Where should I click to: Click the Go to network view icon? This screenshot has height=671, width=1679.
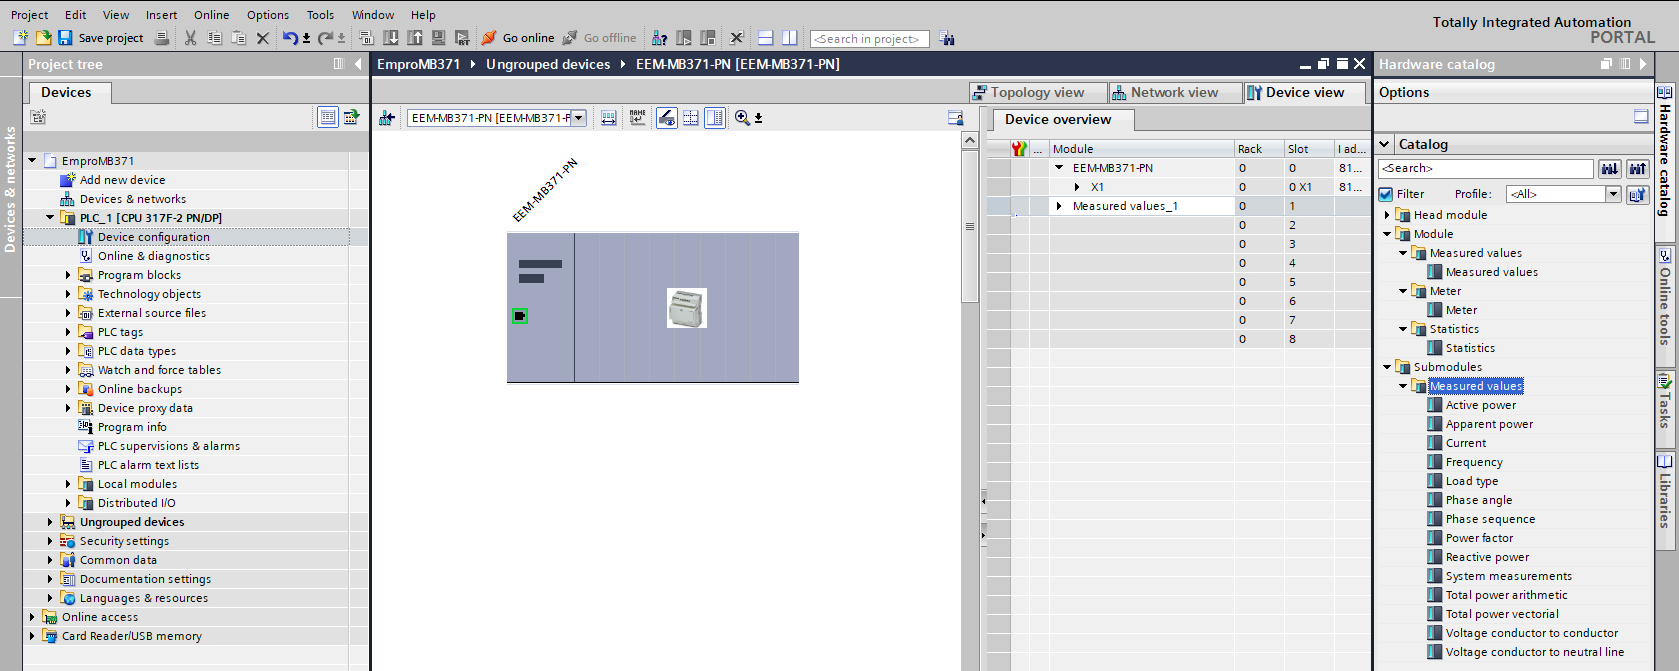pyautogui.click(x=387, y=118)
